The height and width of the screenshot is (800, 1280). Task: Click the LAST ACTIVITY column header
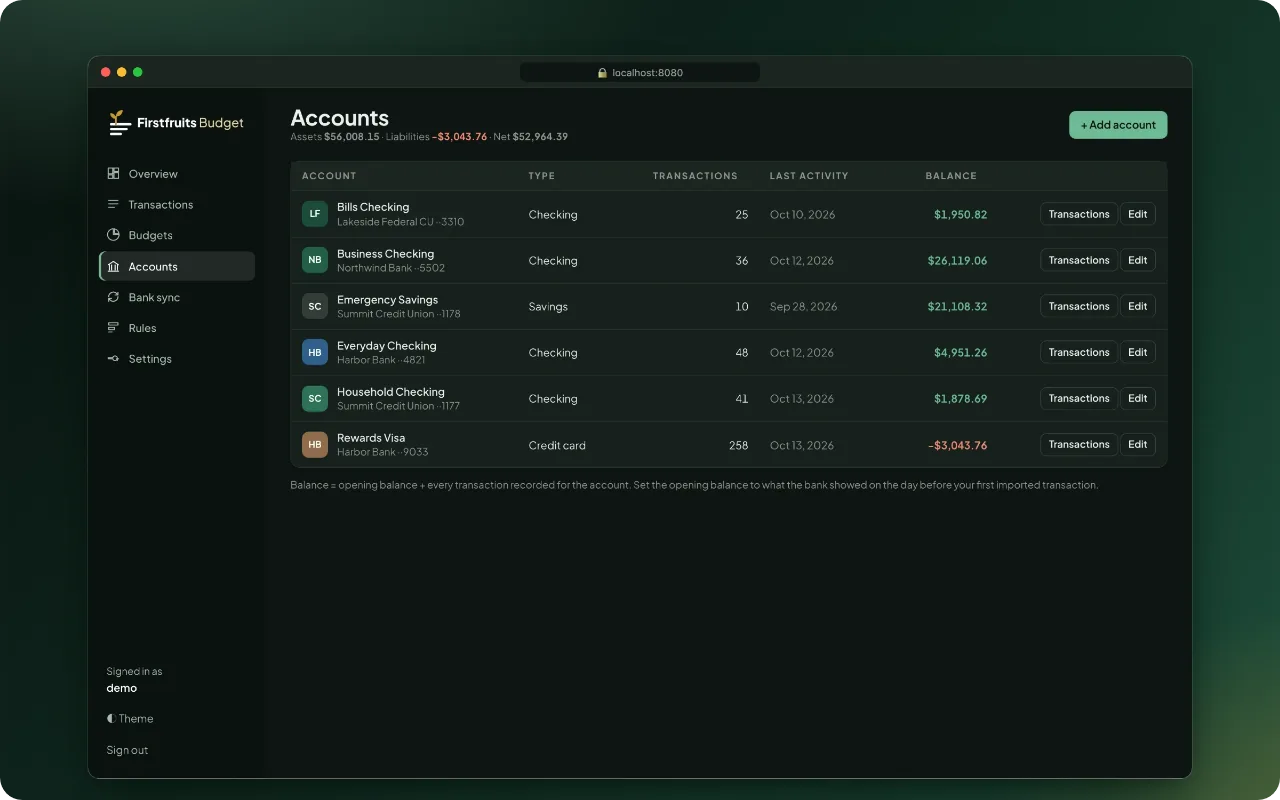point(809,176)
